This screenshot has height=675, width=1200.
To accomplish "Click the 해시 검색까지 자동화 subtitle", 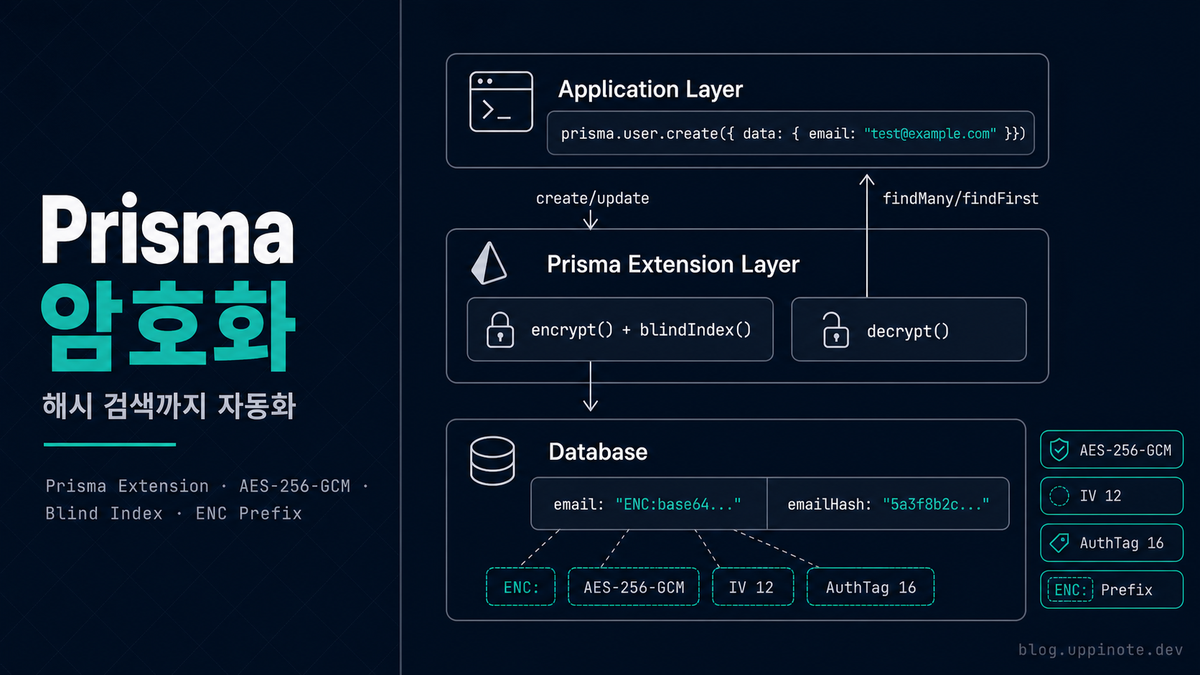I will tap(170, 408).
